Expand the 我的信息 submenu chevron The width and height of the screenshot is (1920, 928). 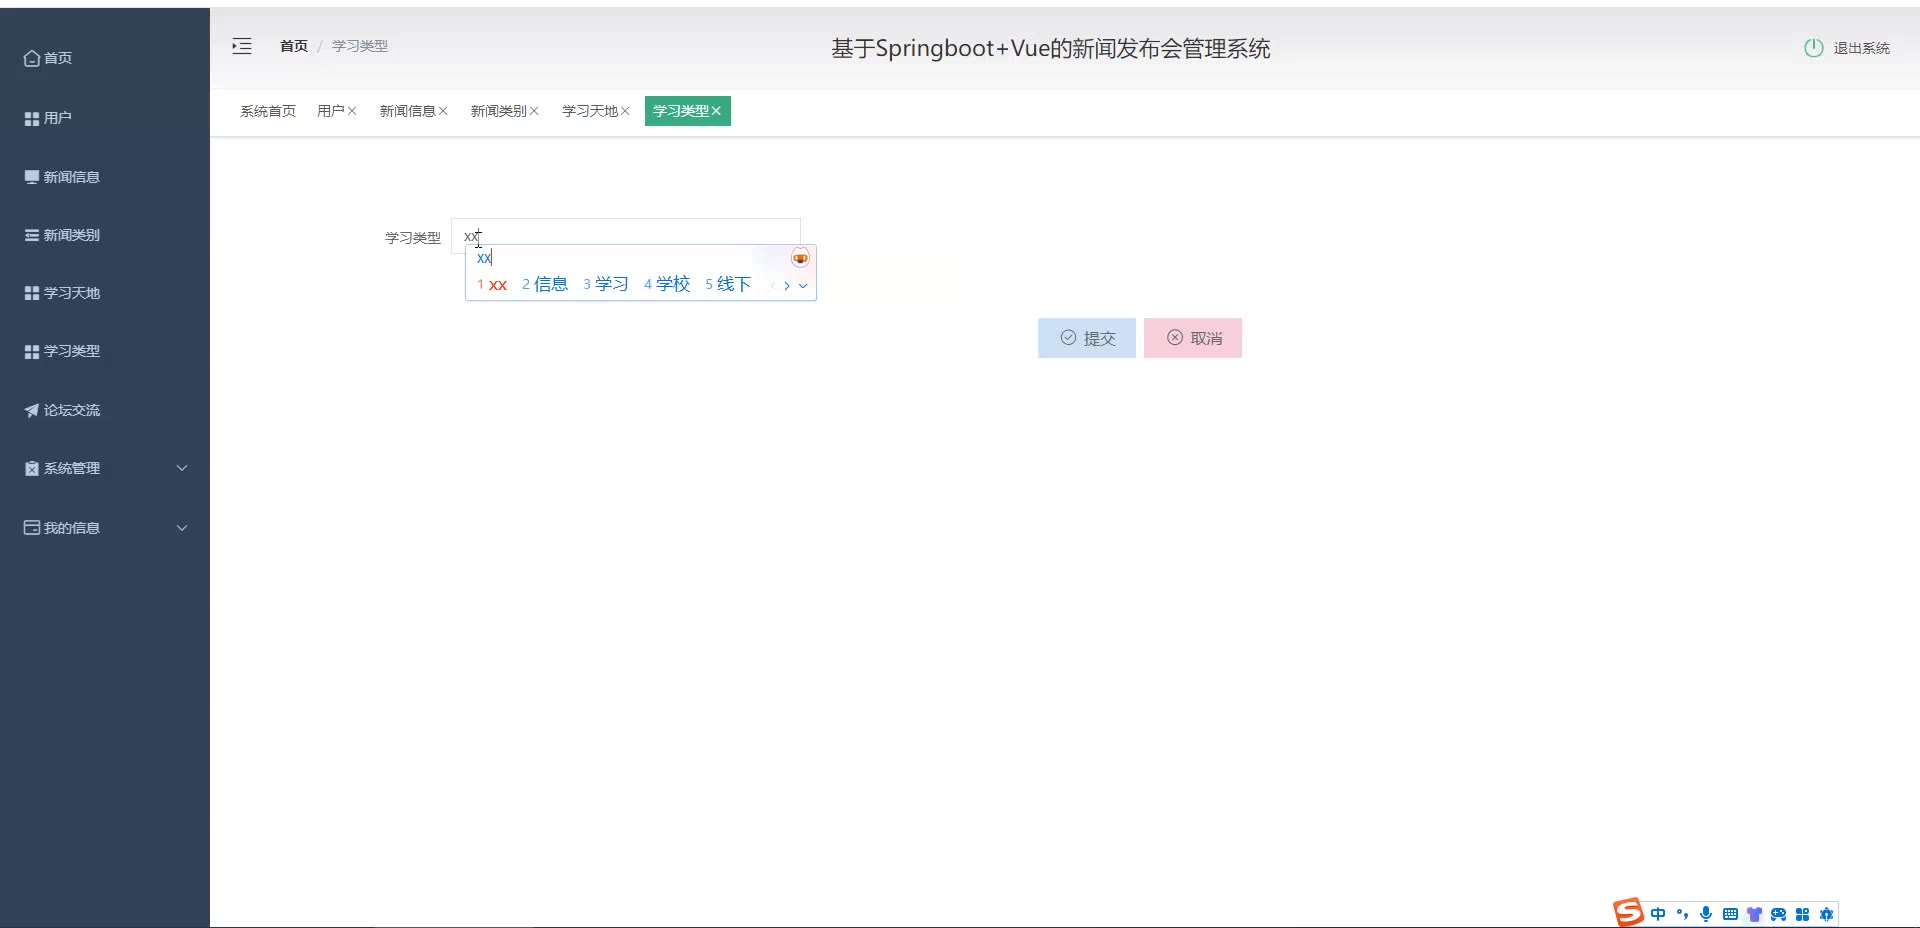[182, 527]
